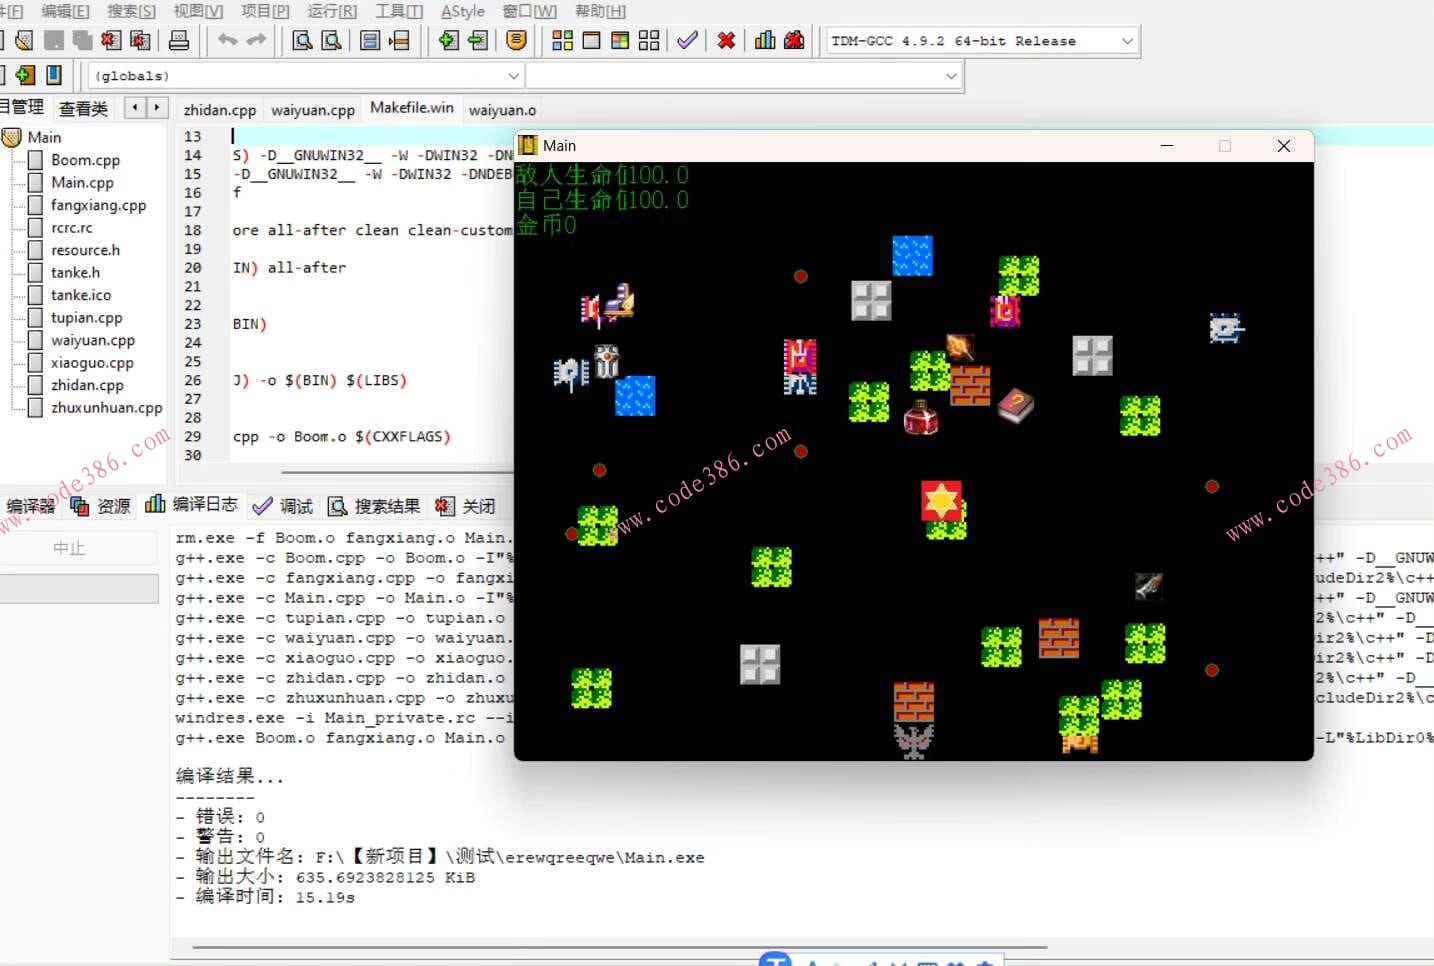Image resolution: width=1434 pixels, height=966 pixels.
Task: Click the green-plus icon left of the globals box
Action: (x=25, y=75)
